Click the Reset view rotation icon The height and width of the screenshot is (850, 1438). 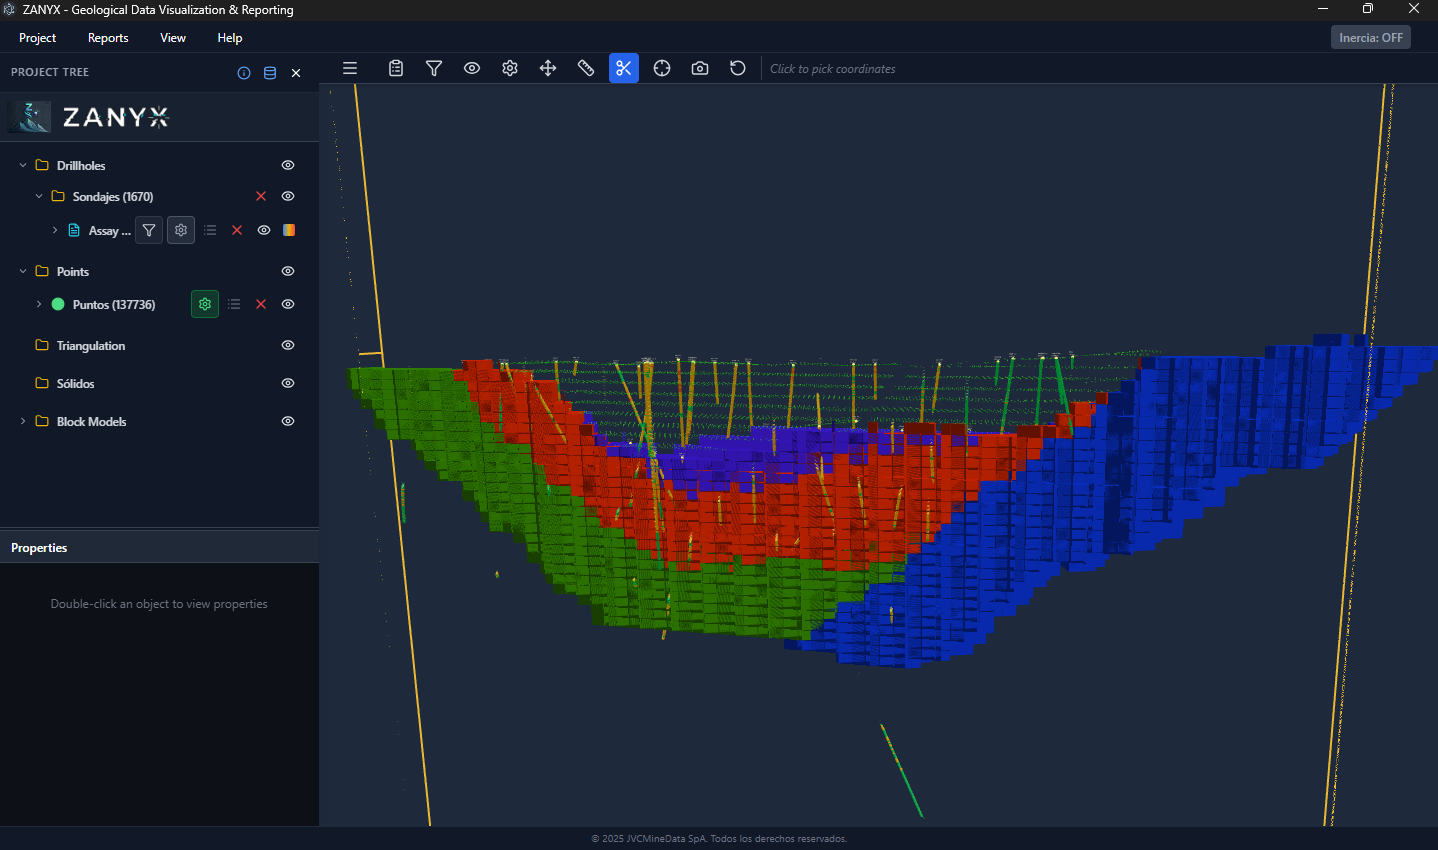pos(737,68)
